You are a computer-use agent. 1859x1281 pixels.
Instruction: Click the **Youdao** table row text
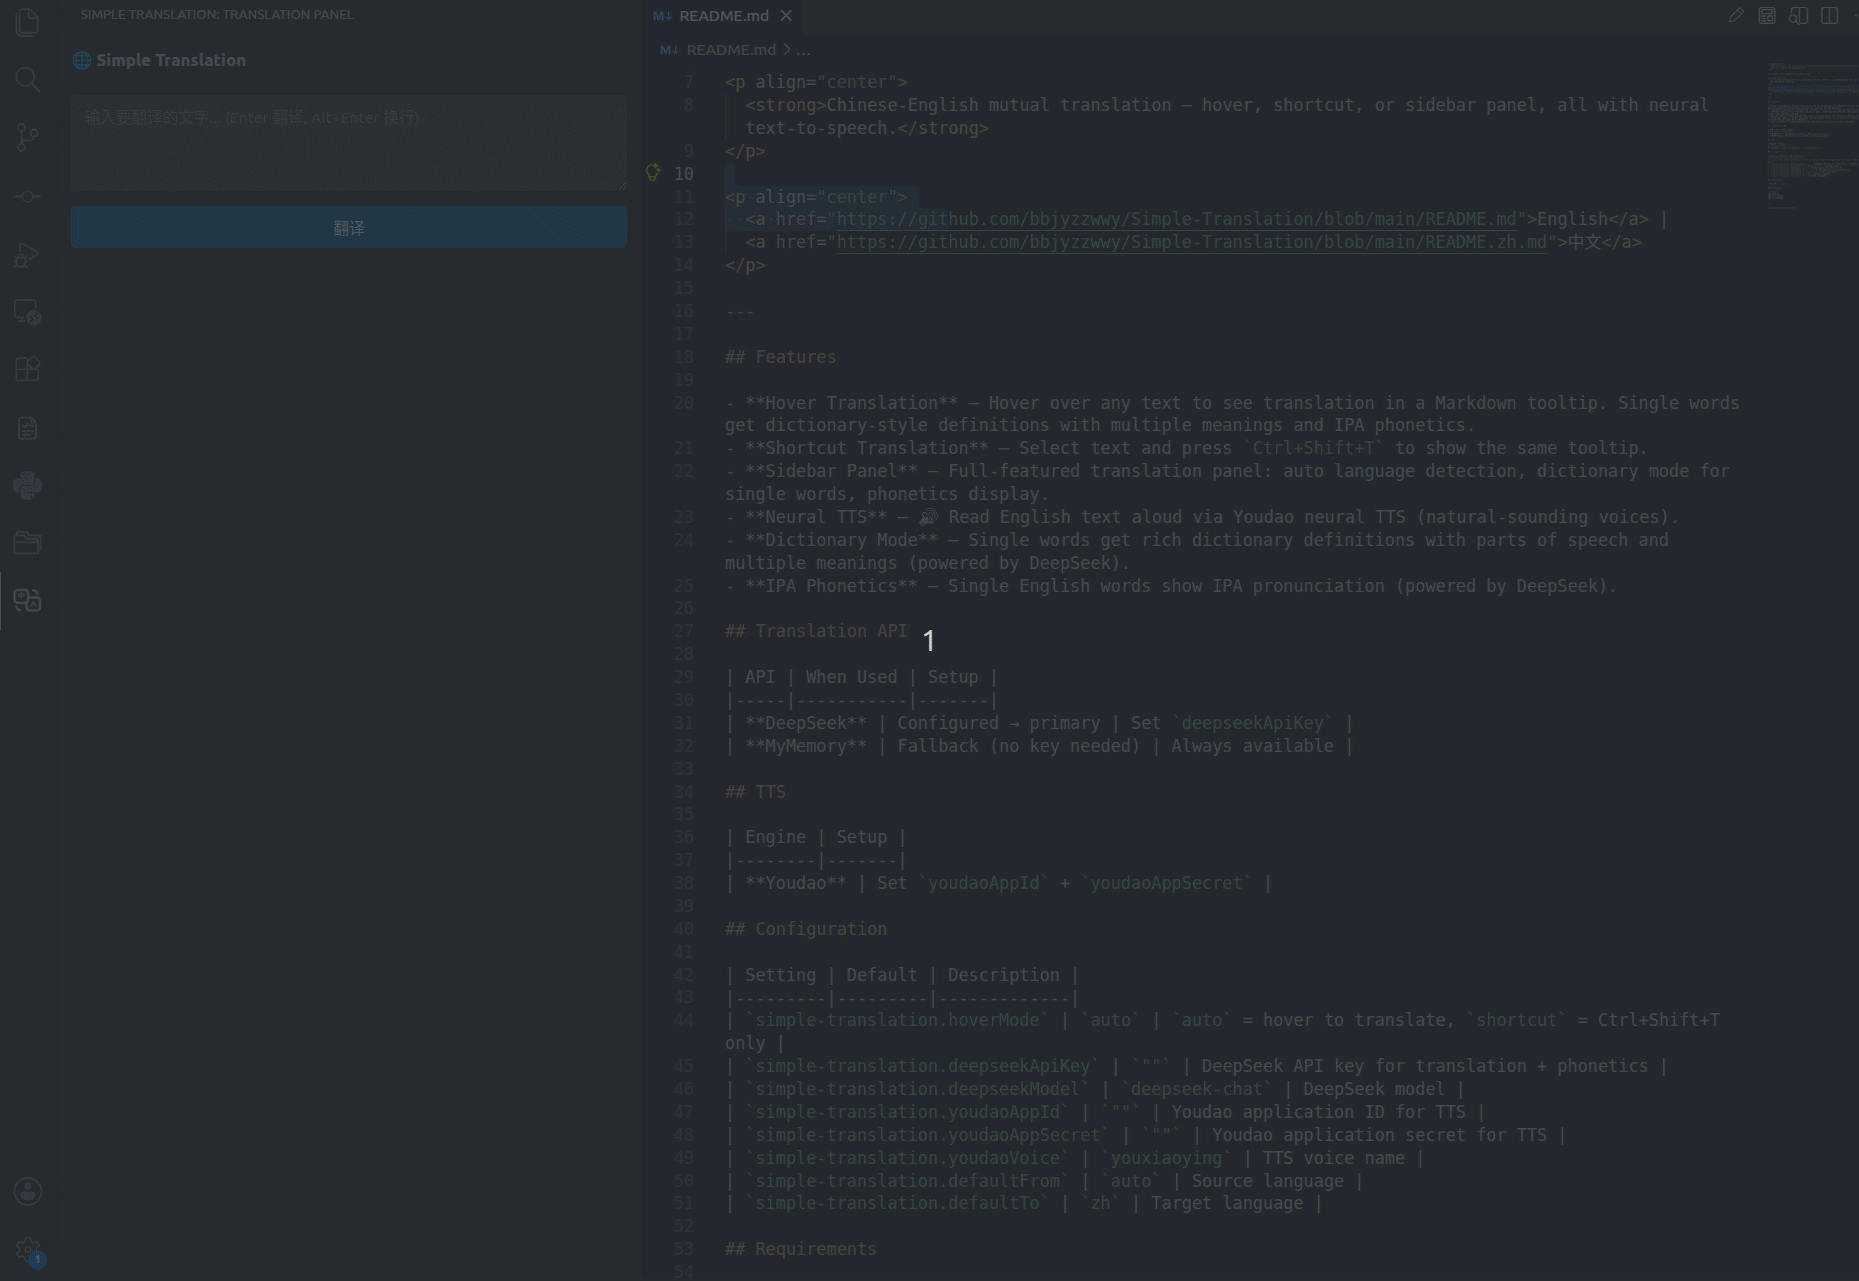tap(998, 883)
